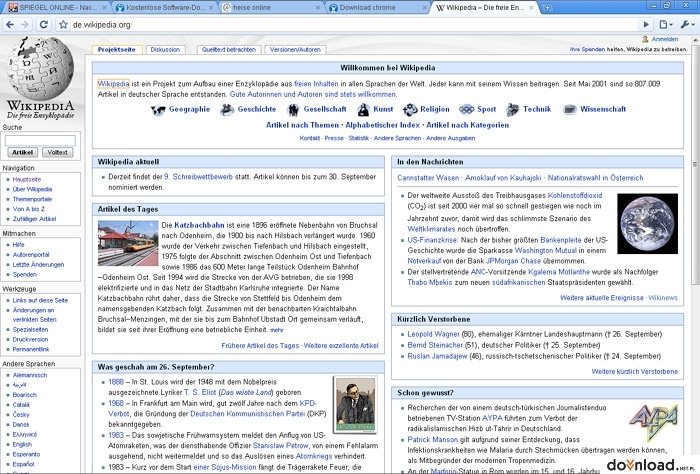The height and width of the screenshot is (474, 700).
Task: Open Cannstatter Wasen news link
Action: (x=428, y=178)
